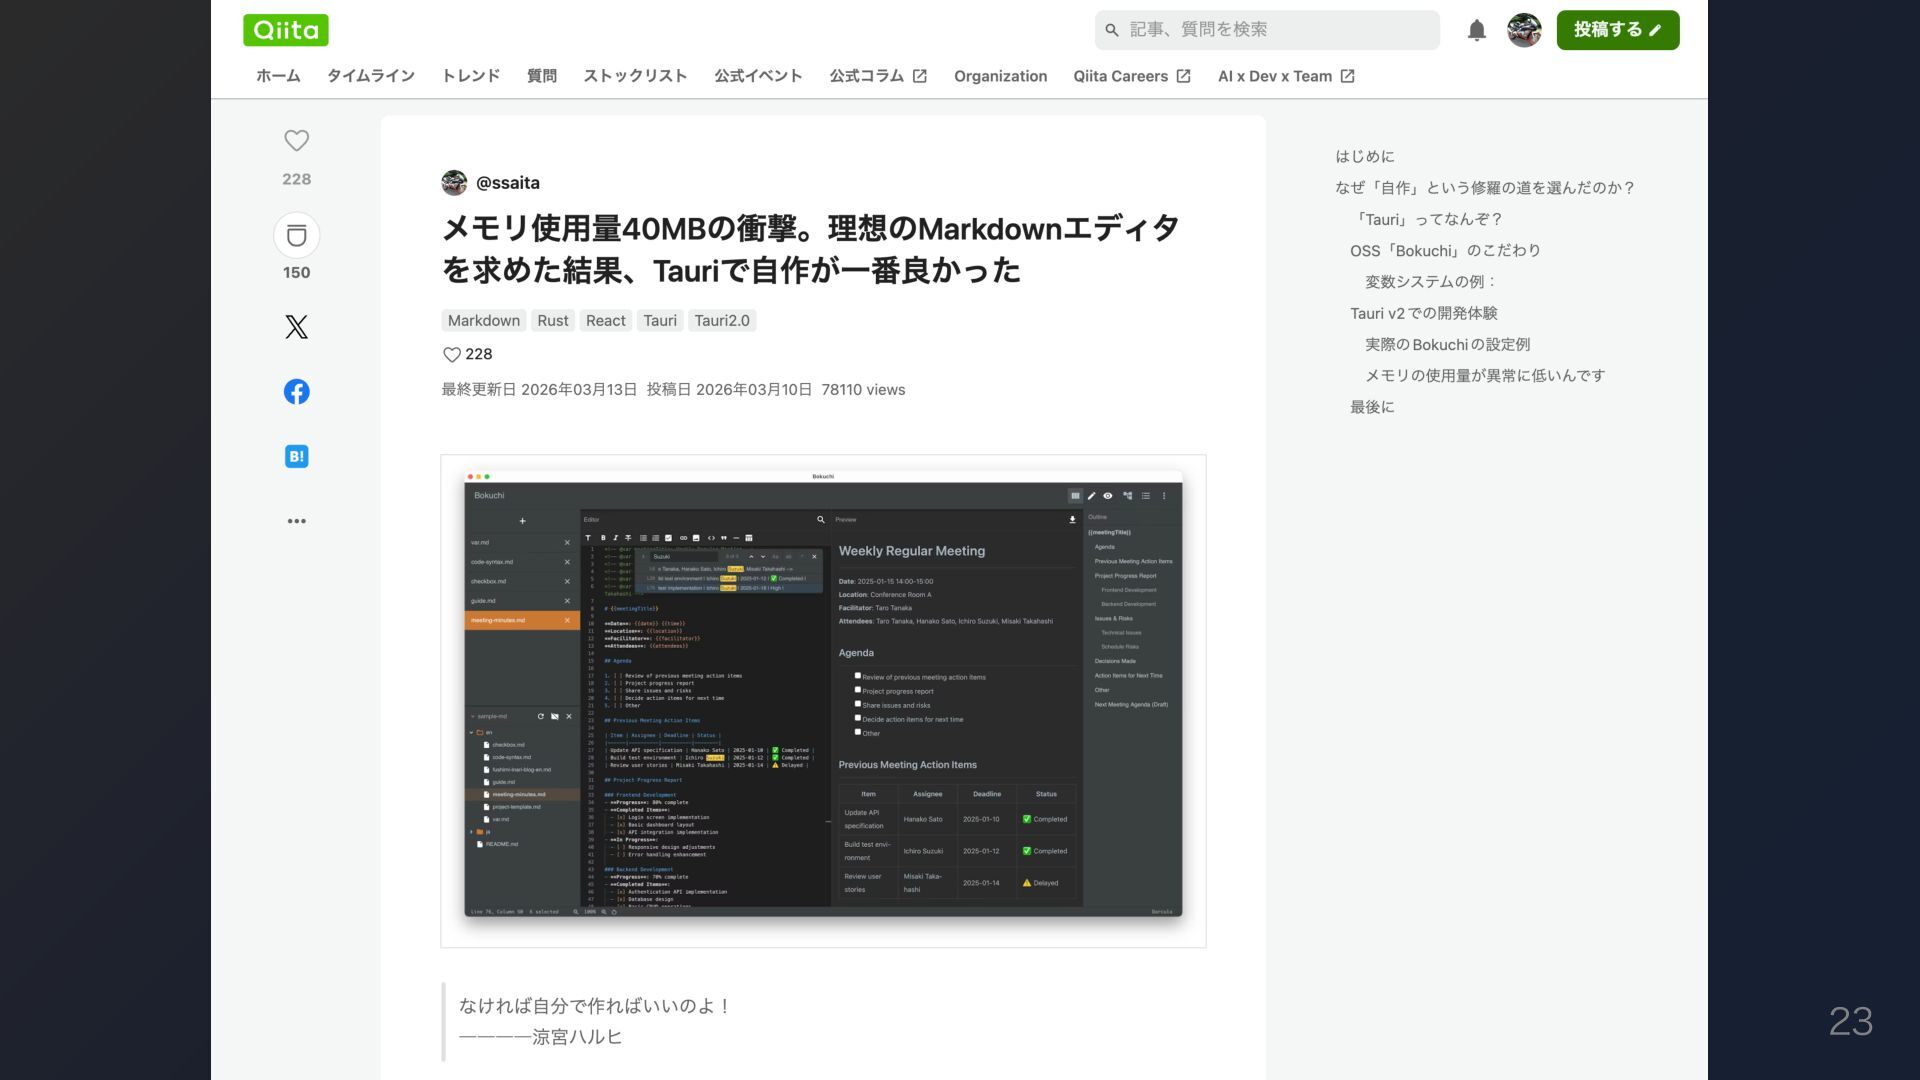Select the Markdown tag

(484, 321)
